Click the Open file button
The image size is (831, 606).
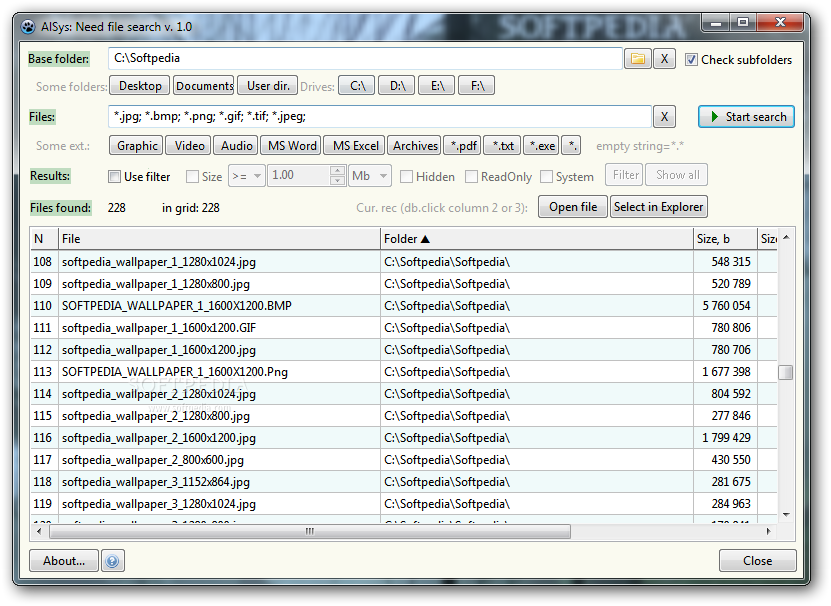(x=573, y=207)
